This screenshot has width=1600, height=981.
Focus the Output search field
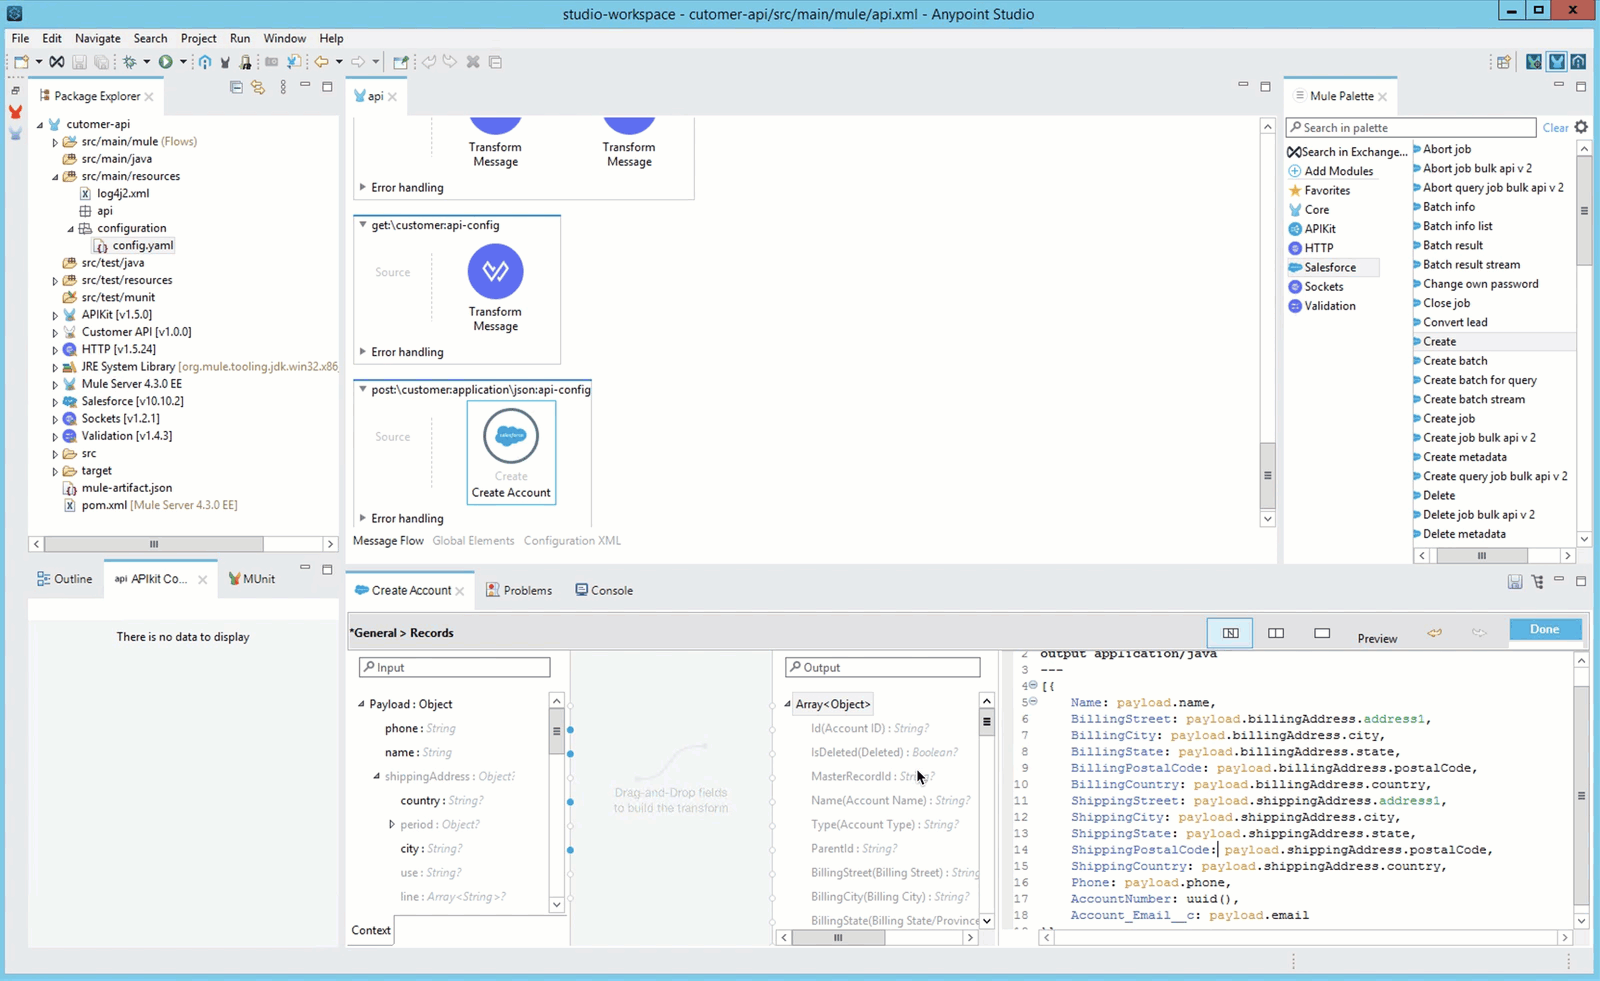(x=882, y=667)
